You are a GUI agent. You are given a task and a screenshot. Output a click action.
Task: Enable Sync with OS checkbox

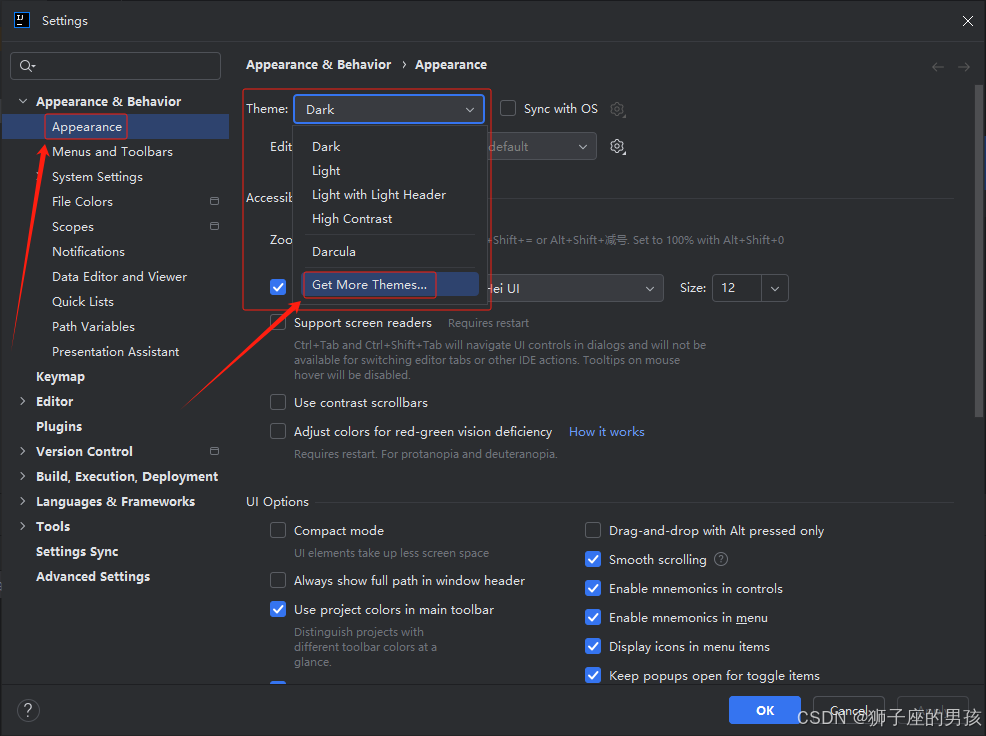(507, 108)
